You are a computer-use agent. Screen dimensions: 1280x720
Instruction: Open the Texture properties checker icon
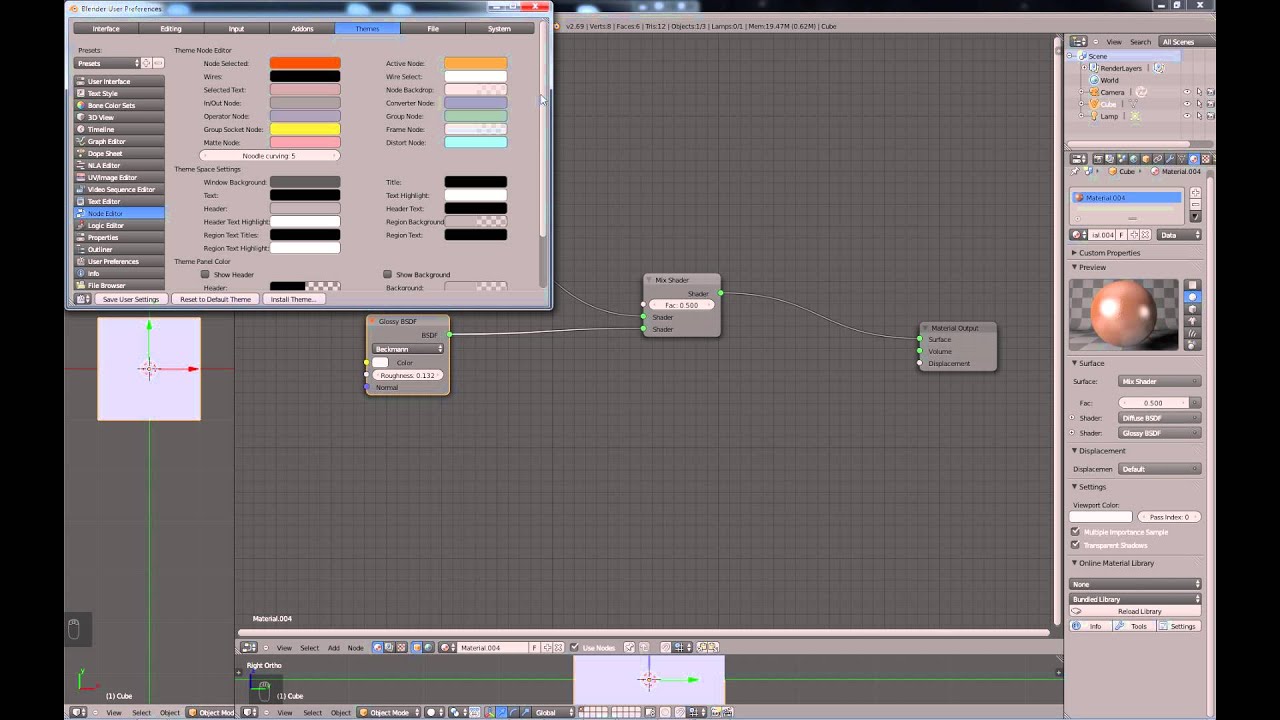point(1206,159)
